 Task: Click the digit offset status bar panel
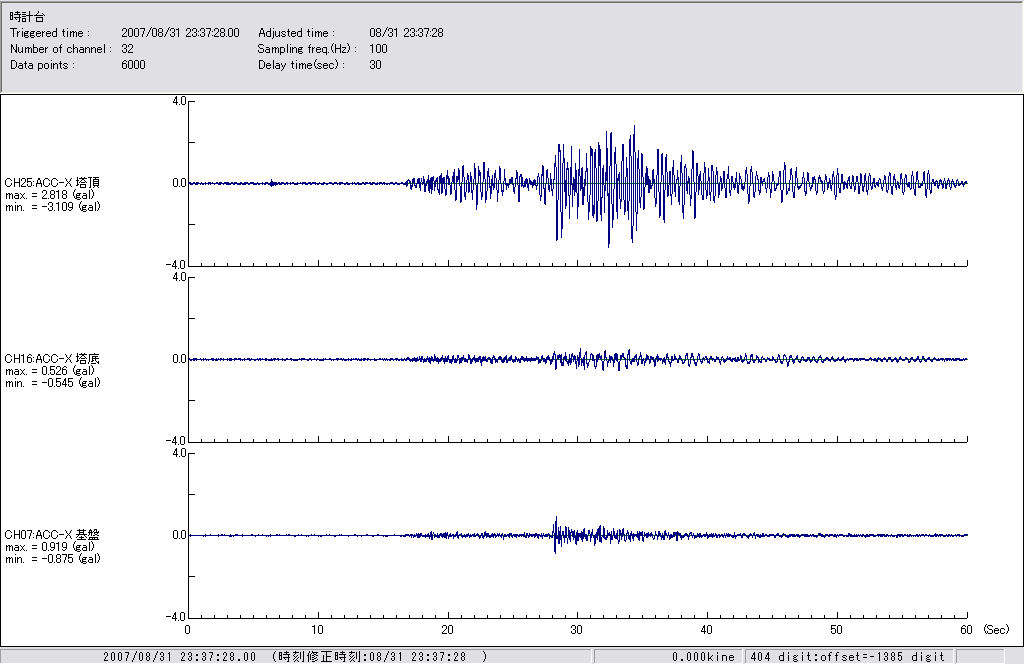point(846,656)
